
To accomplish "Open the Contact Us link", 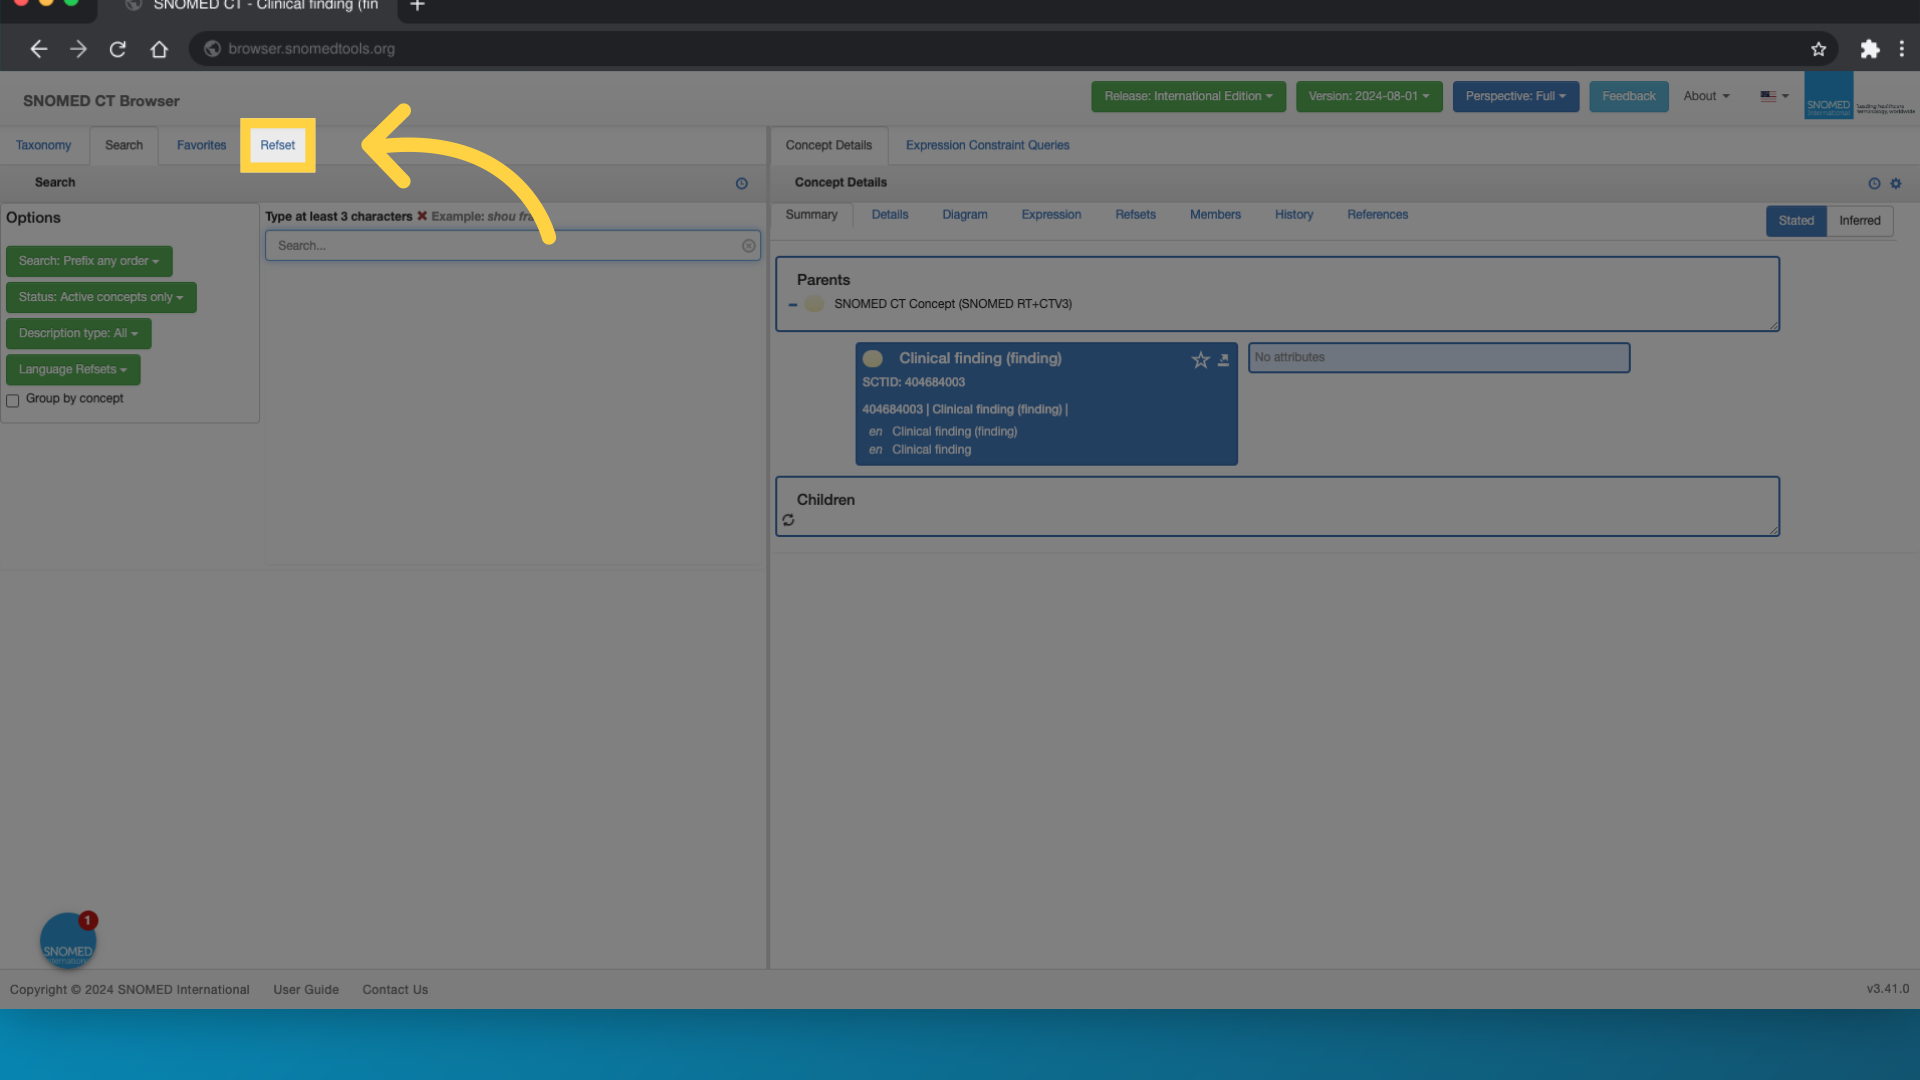I will tap(395, 990).
